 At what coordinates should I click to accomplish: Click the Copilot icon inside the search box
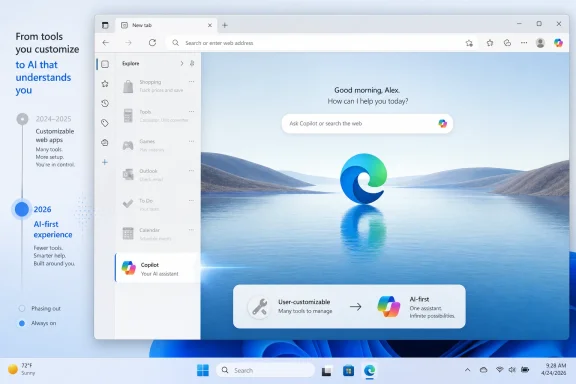[443, 123]
